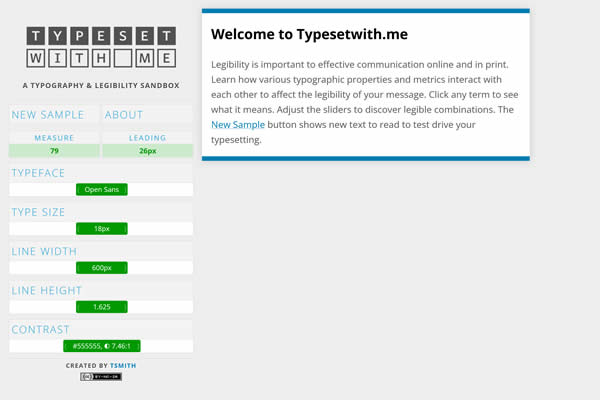Click the Leading term label
600x400 pixels.
coord(147,138)
